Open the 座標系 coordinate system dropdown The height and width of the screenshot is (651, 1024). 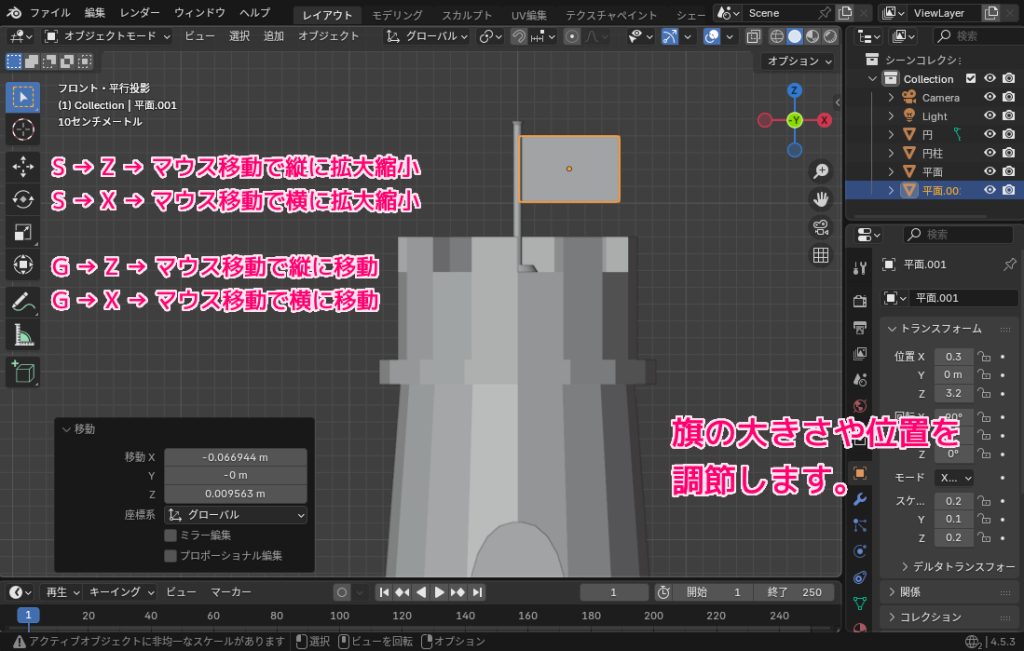coord(235,514)
